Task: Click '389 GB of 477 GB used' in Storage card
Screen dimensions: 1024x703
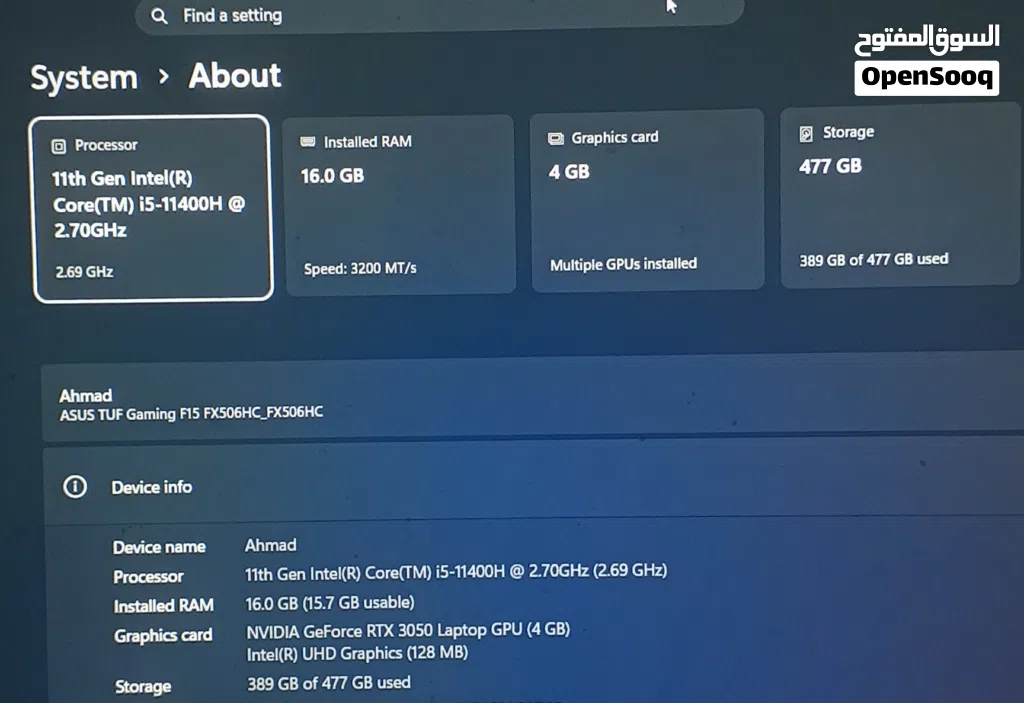Action: (x=874, y=259)
